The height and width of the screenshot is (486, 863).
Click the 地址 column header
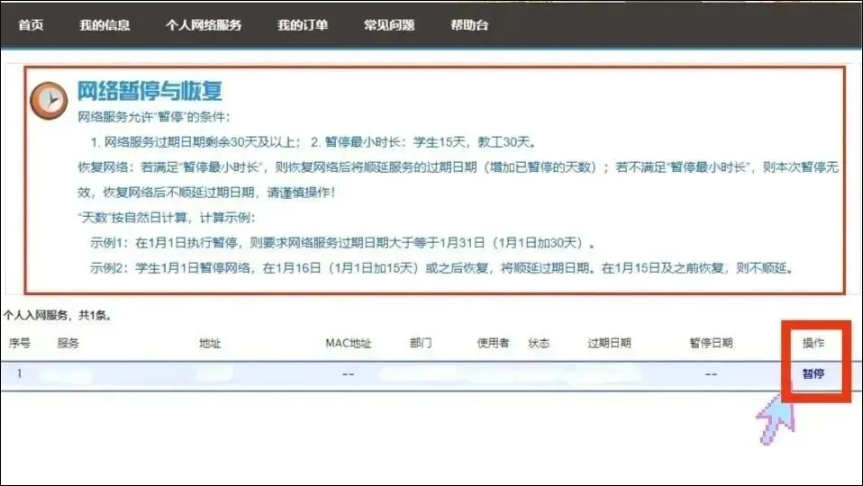pyautogui.click(x=210, y=343)
